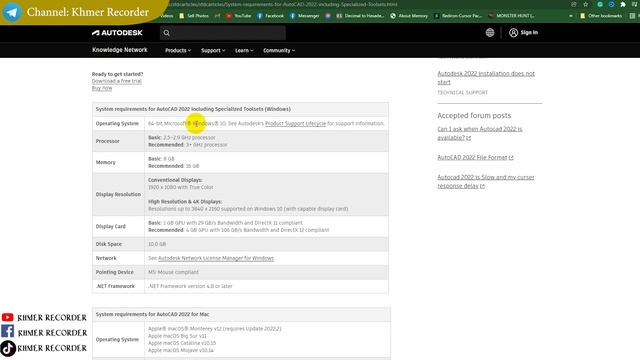The width and height of the screenshot is (640, 360).
Task: Expand the bookmarks overflow chevron
Action: pos(571,16)
